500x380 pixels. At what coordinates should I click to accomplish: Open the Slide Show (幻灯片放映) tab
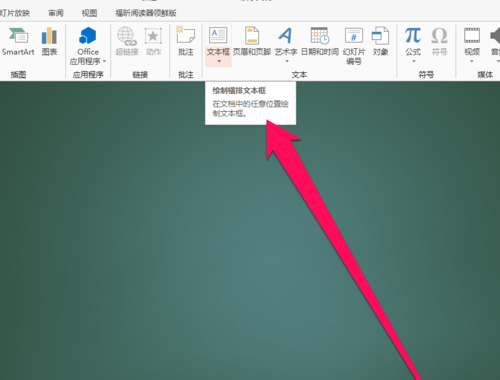[15, 13]
